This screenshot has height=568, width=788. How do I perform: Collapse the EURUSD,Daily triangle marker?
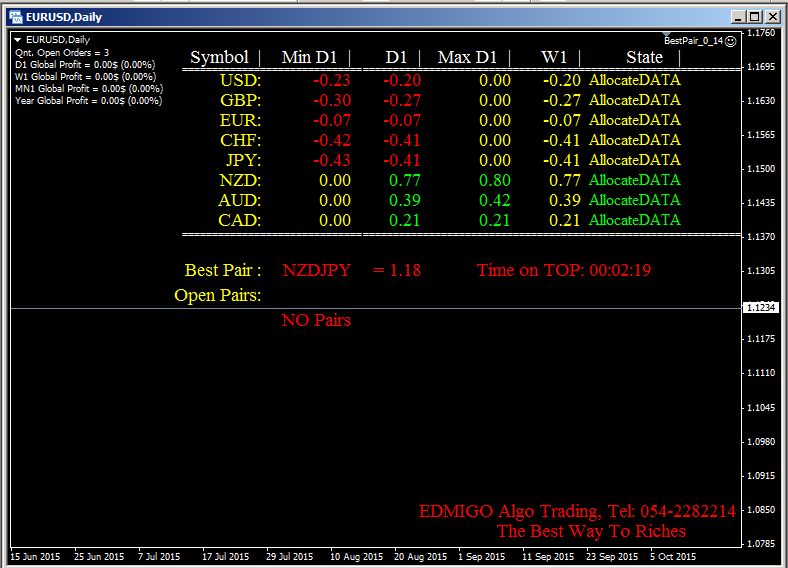click(x=18, y=39)
